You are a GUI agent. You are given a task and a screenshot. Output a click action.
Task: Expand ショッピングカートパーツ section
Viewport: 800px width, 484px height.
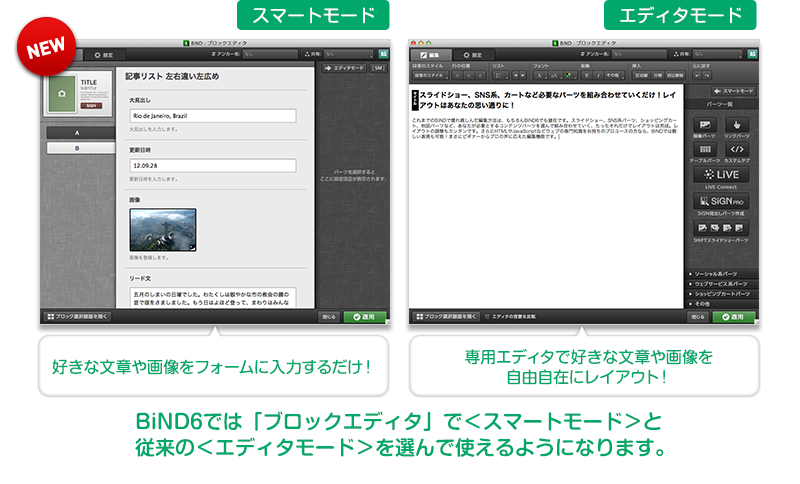click(721, 294)
